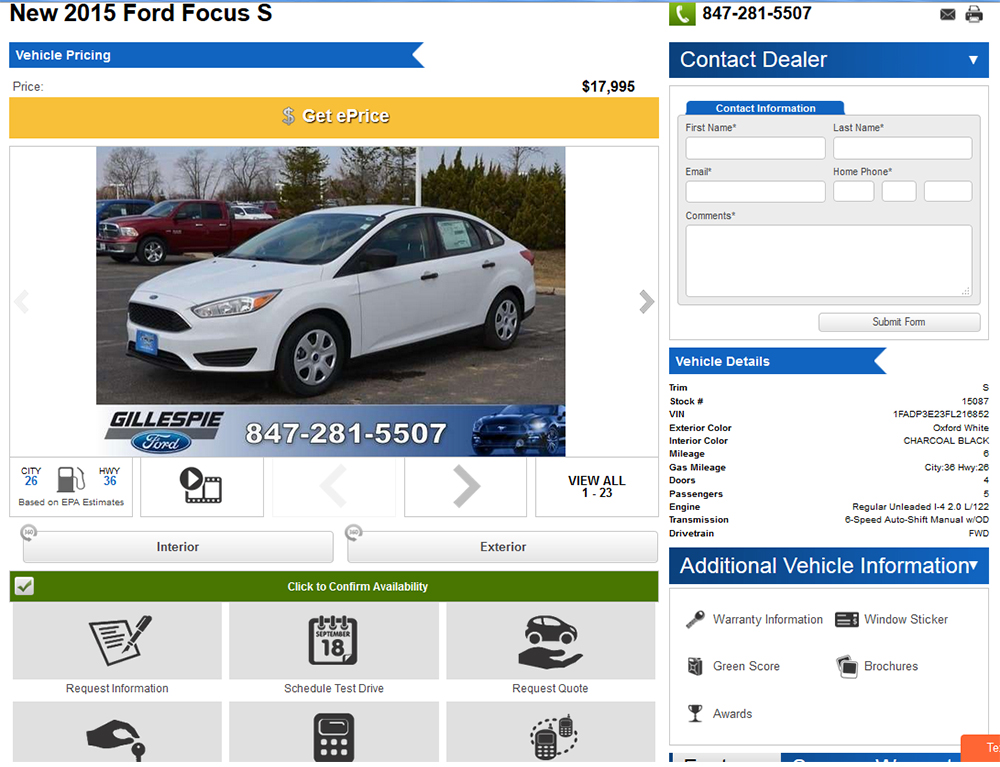Screen dimensions: 1000x767
Task: Click the fuel economy EPA estimates box
Action: (71, 486)
